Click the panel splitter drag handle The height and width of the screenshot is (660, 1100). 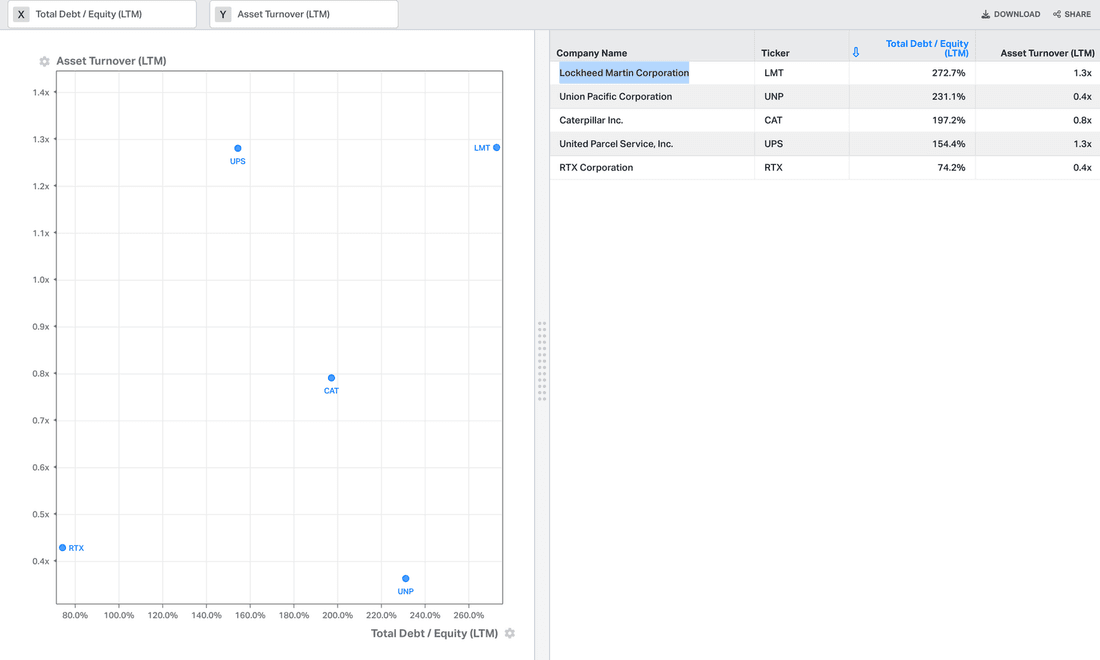coord(542,361)
